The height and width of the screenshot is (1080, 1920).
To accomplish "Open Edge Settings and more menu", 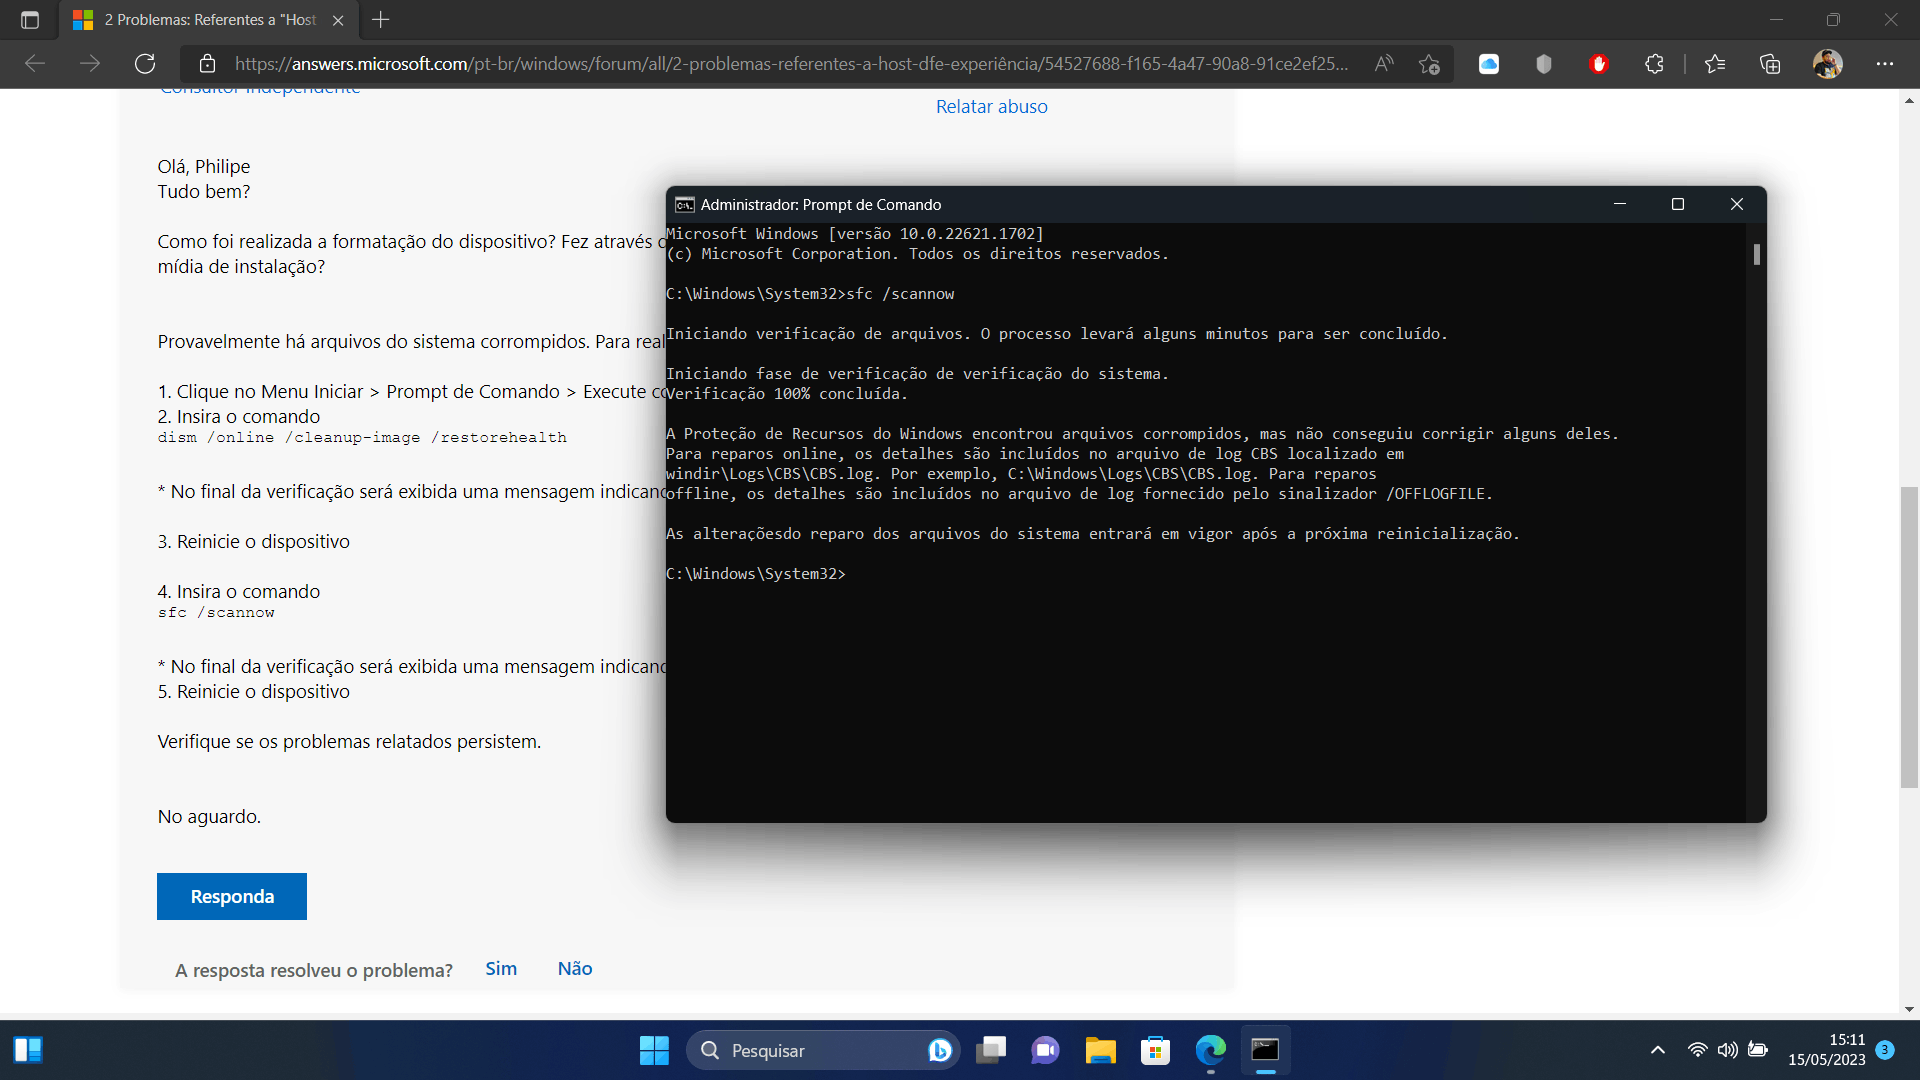I will tap(1885, 64).
